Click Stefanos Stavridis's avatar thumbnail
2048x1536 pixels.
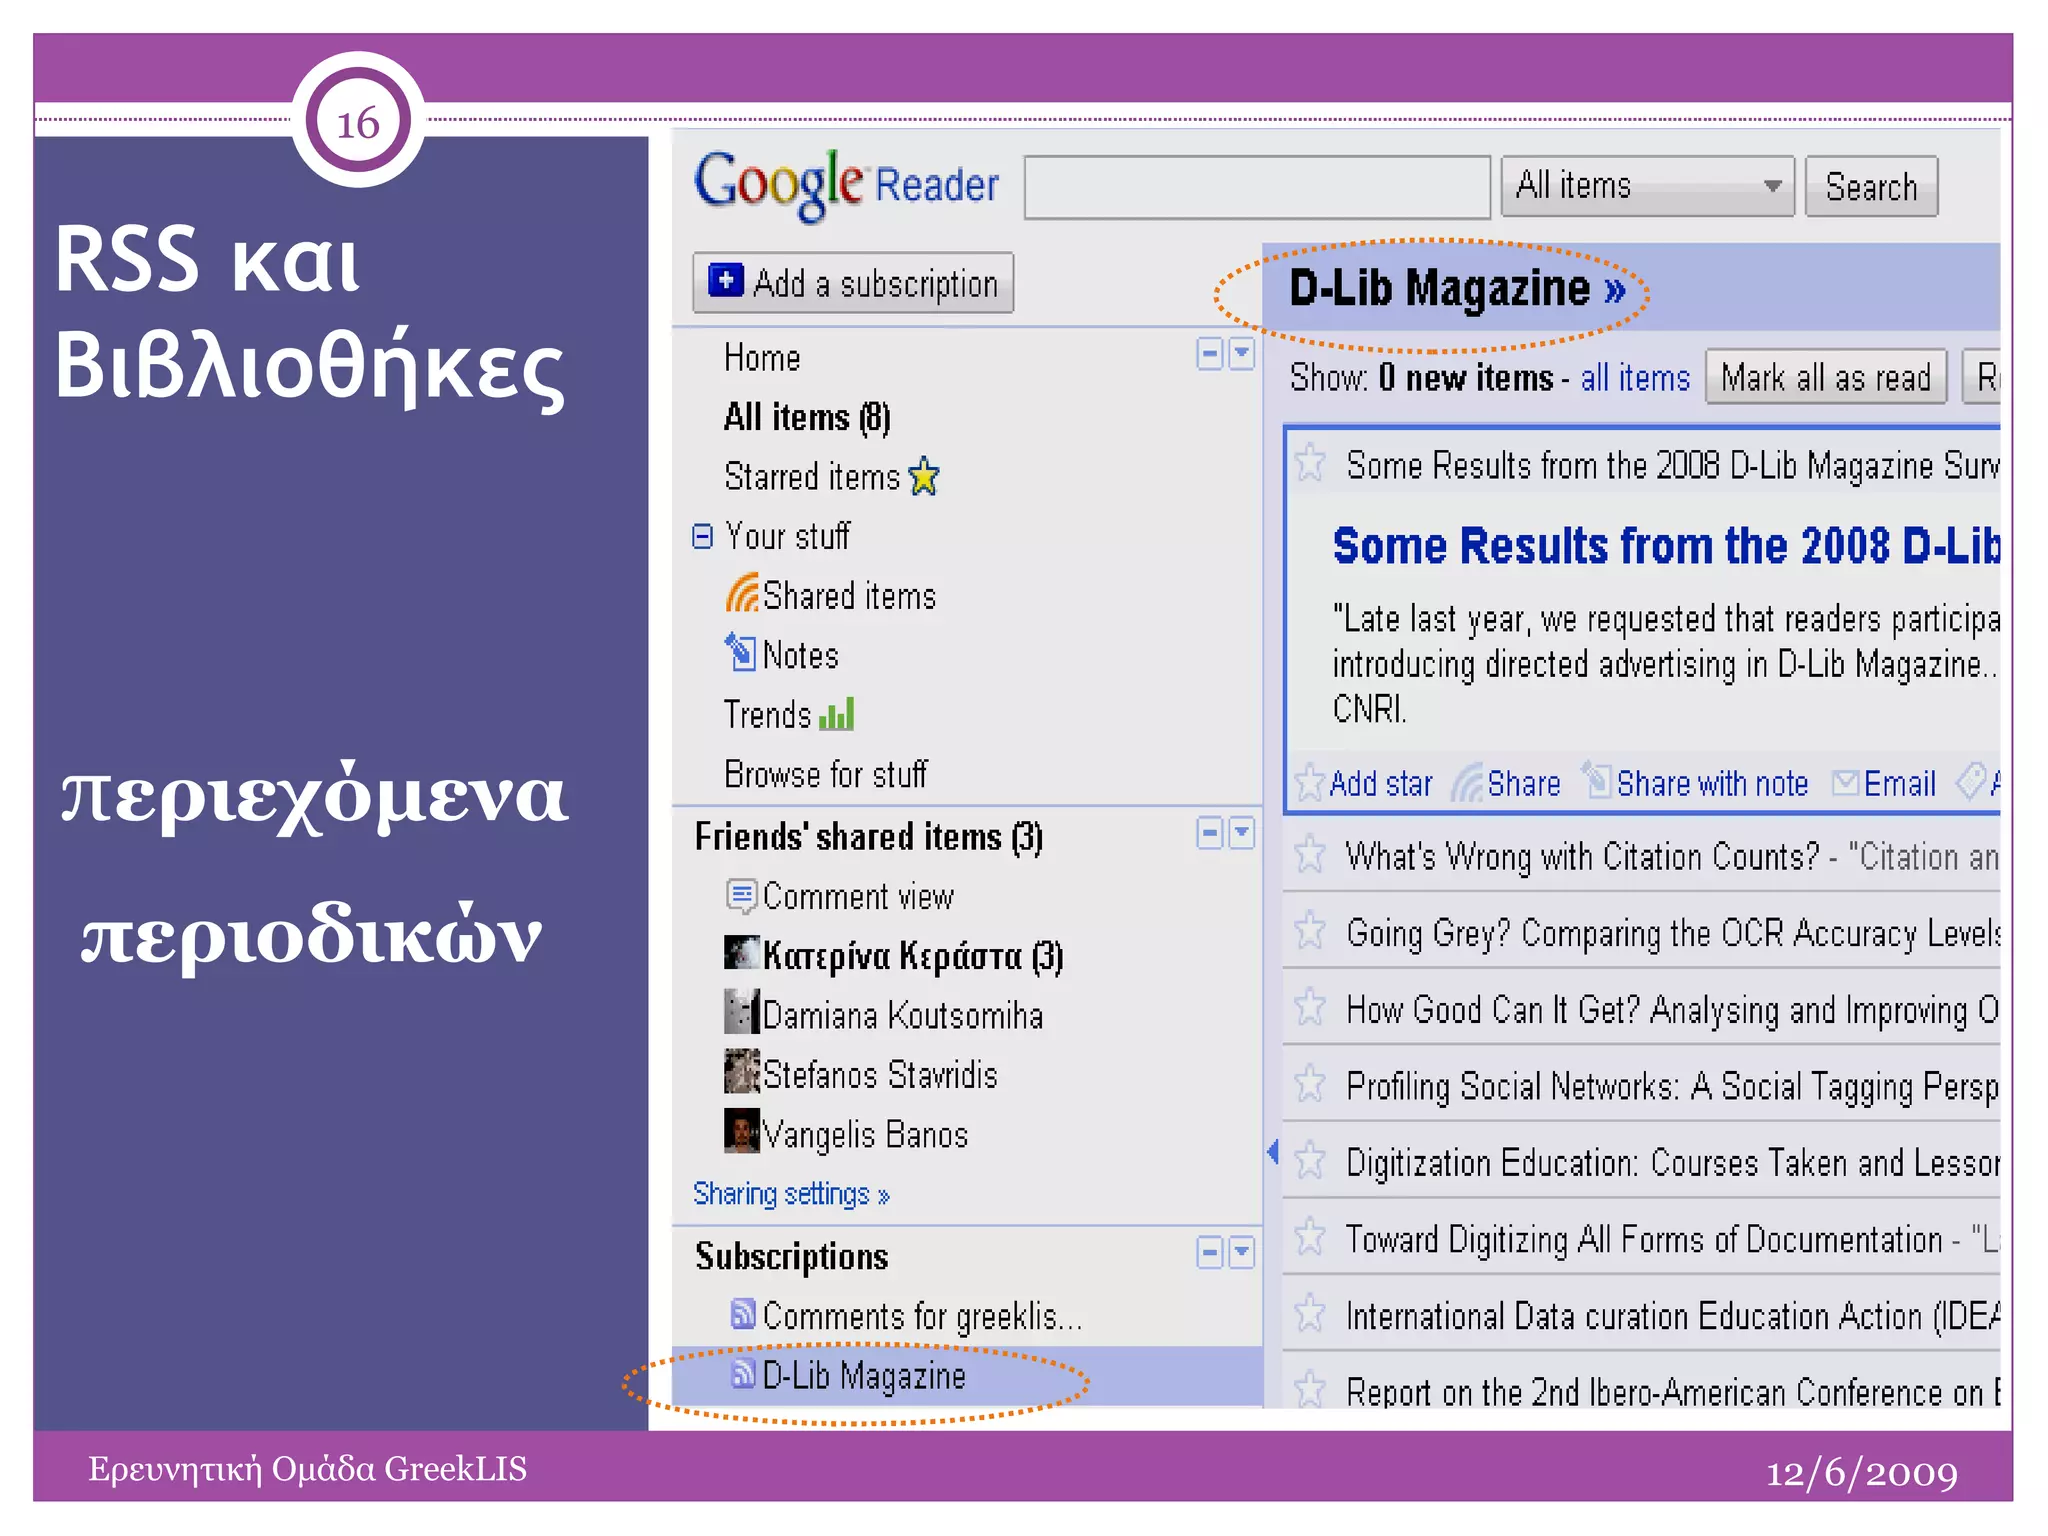[741, 1071]
